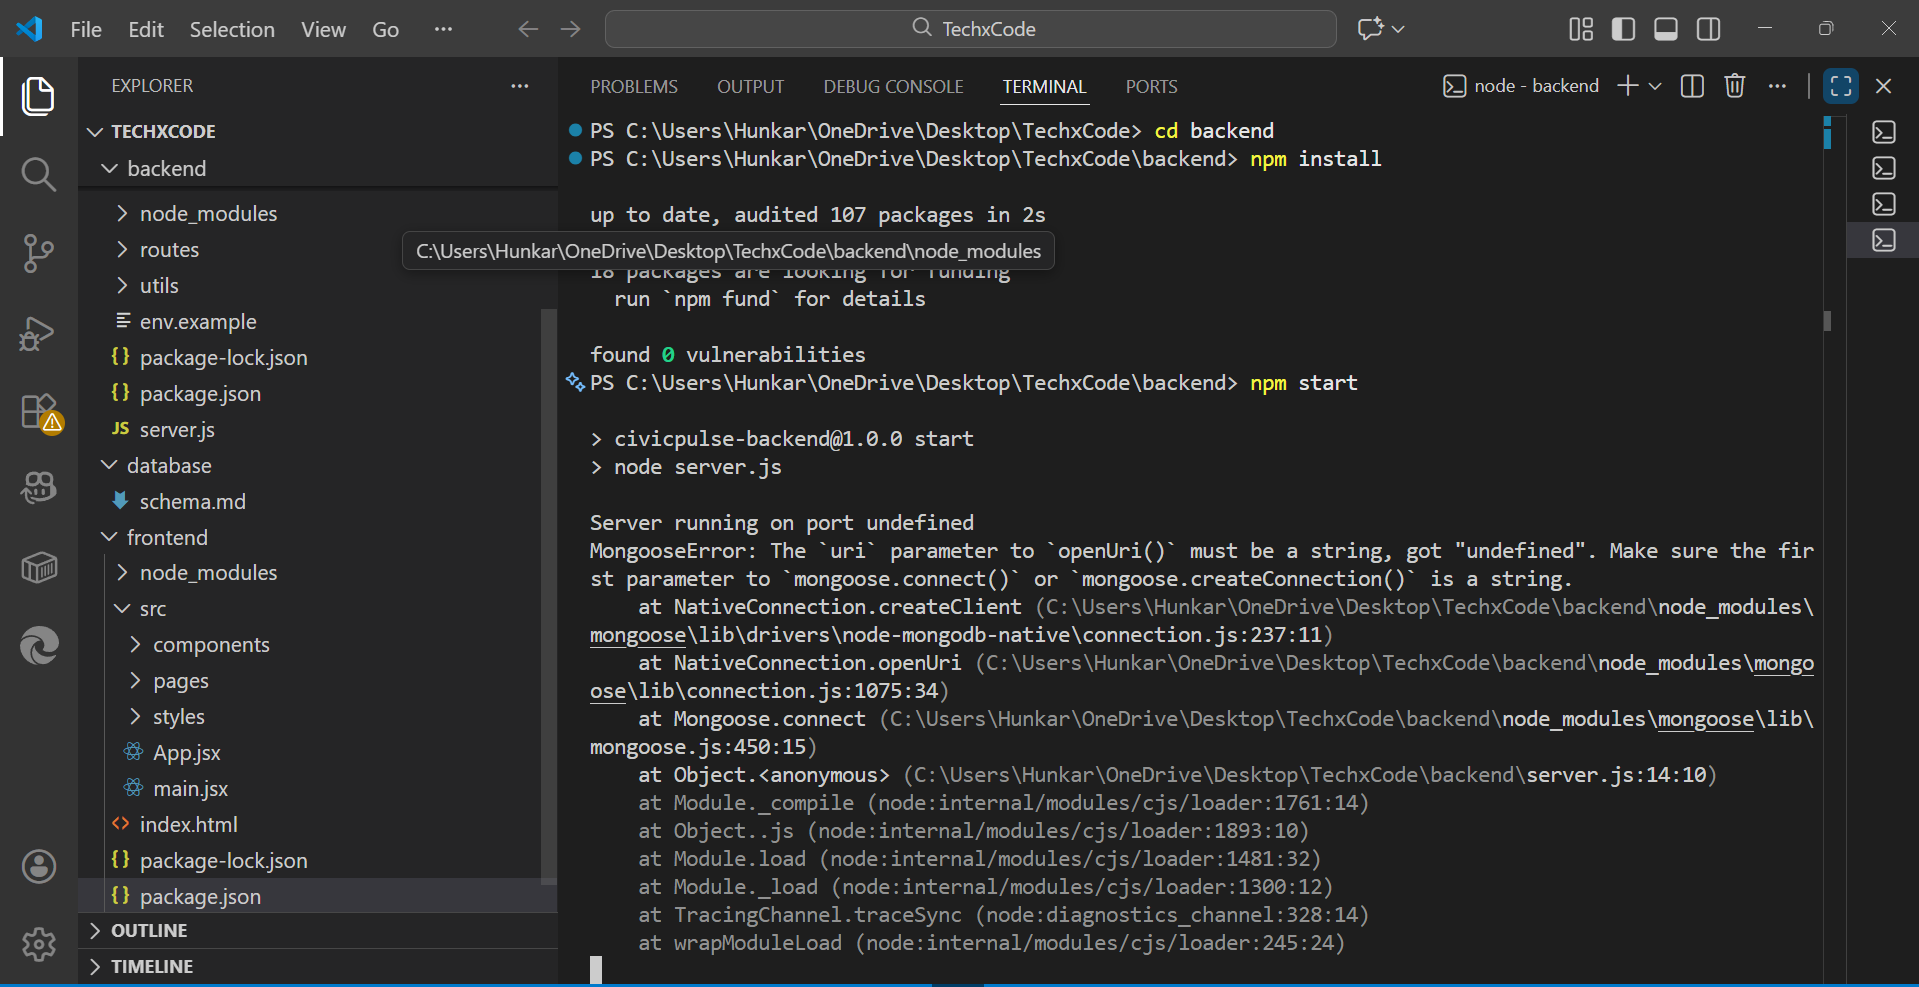Screen dimensions: 1919x987
Task: Open the Search view in activity bar
Action: click(x=38, y=175)
